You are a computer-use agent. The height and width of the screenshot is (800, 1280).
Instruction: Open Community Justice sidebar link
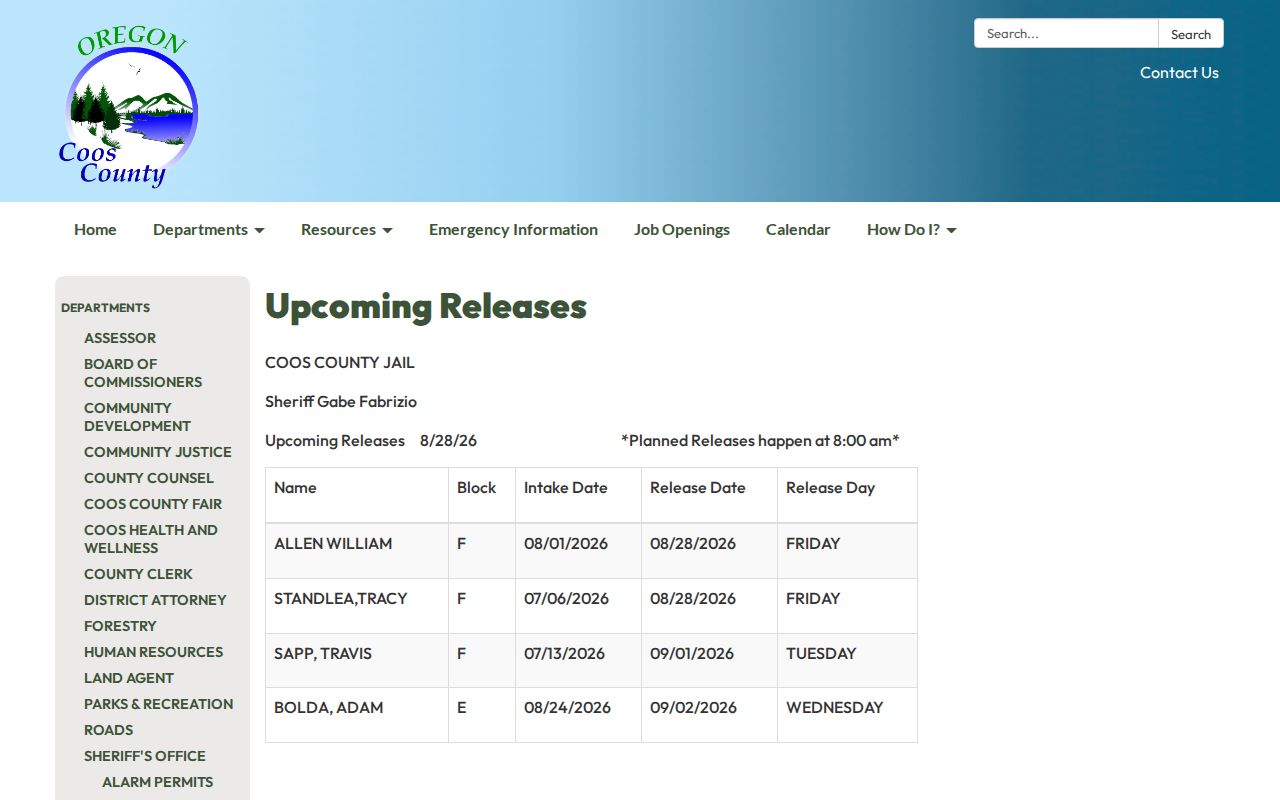point(158,452)
